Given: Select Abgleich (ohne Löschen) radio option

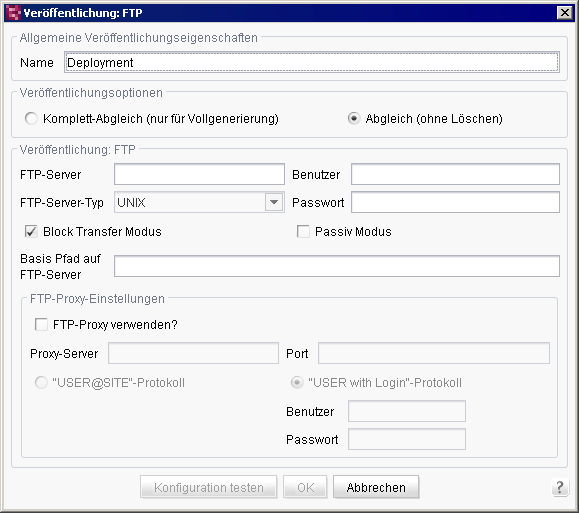Looking at the screenshot, I should [354, 119].
